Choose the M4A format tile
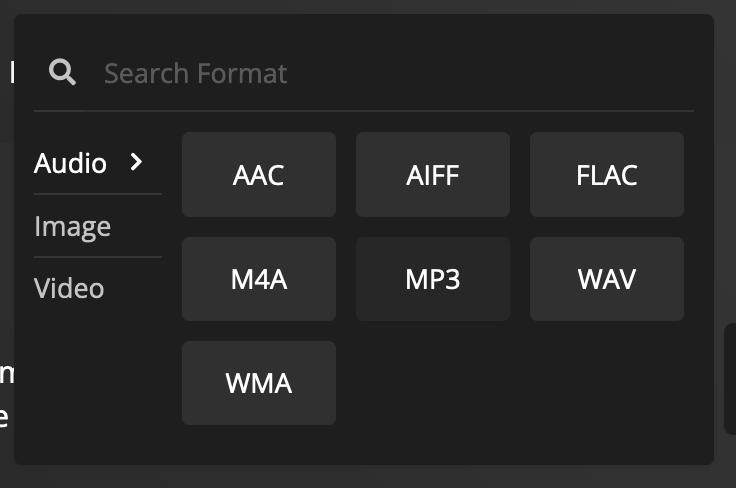The image size is (736, 488). click(x=259, y=279)
